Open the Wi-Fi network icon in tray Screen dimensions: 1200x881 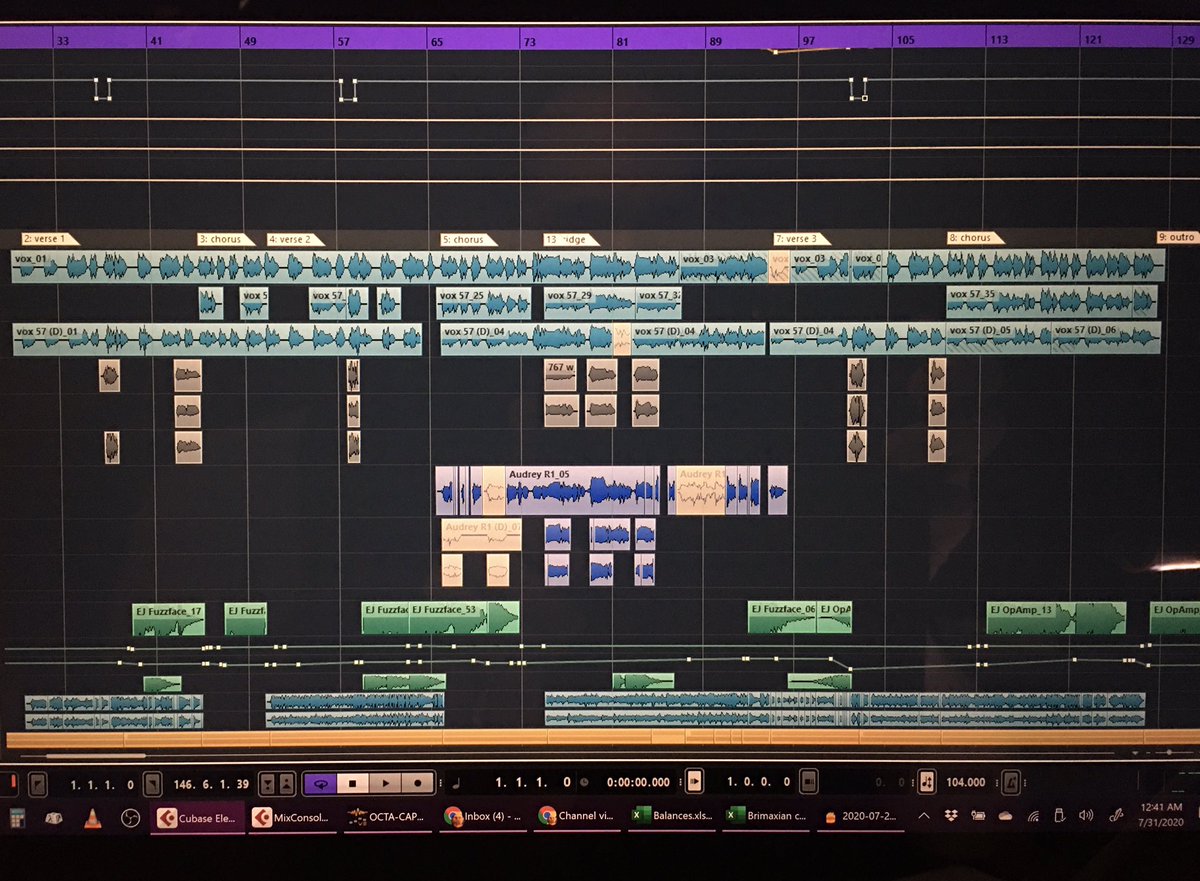1033,817
